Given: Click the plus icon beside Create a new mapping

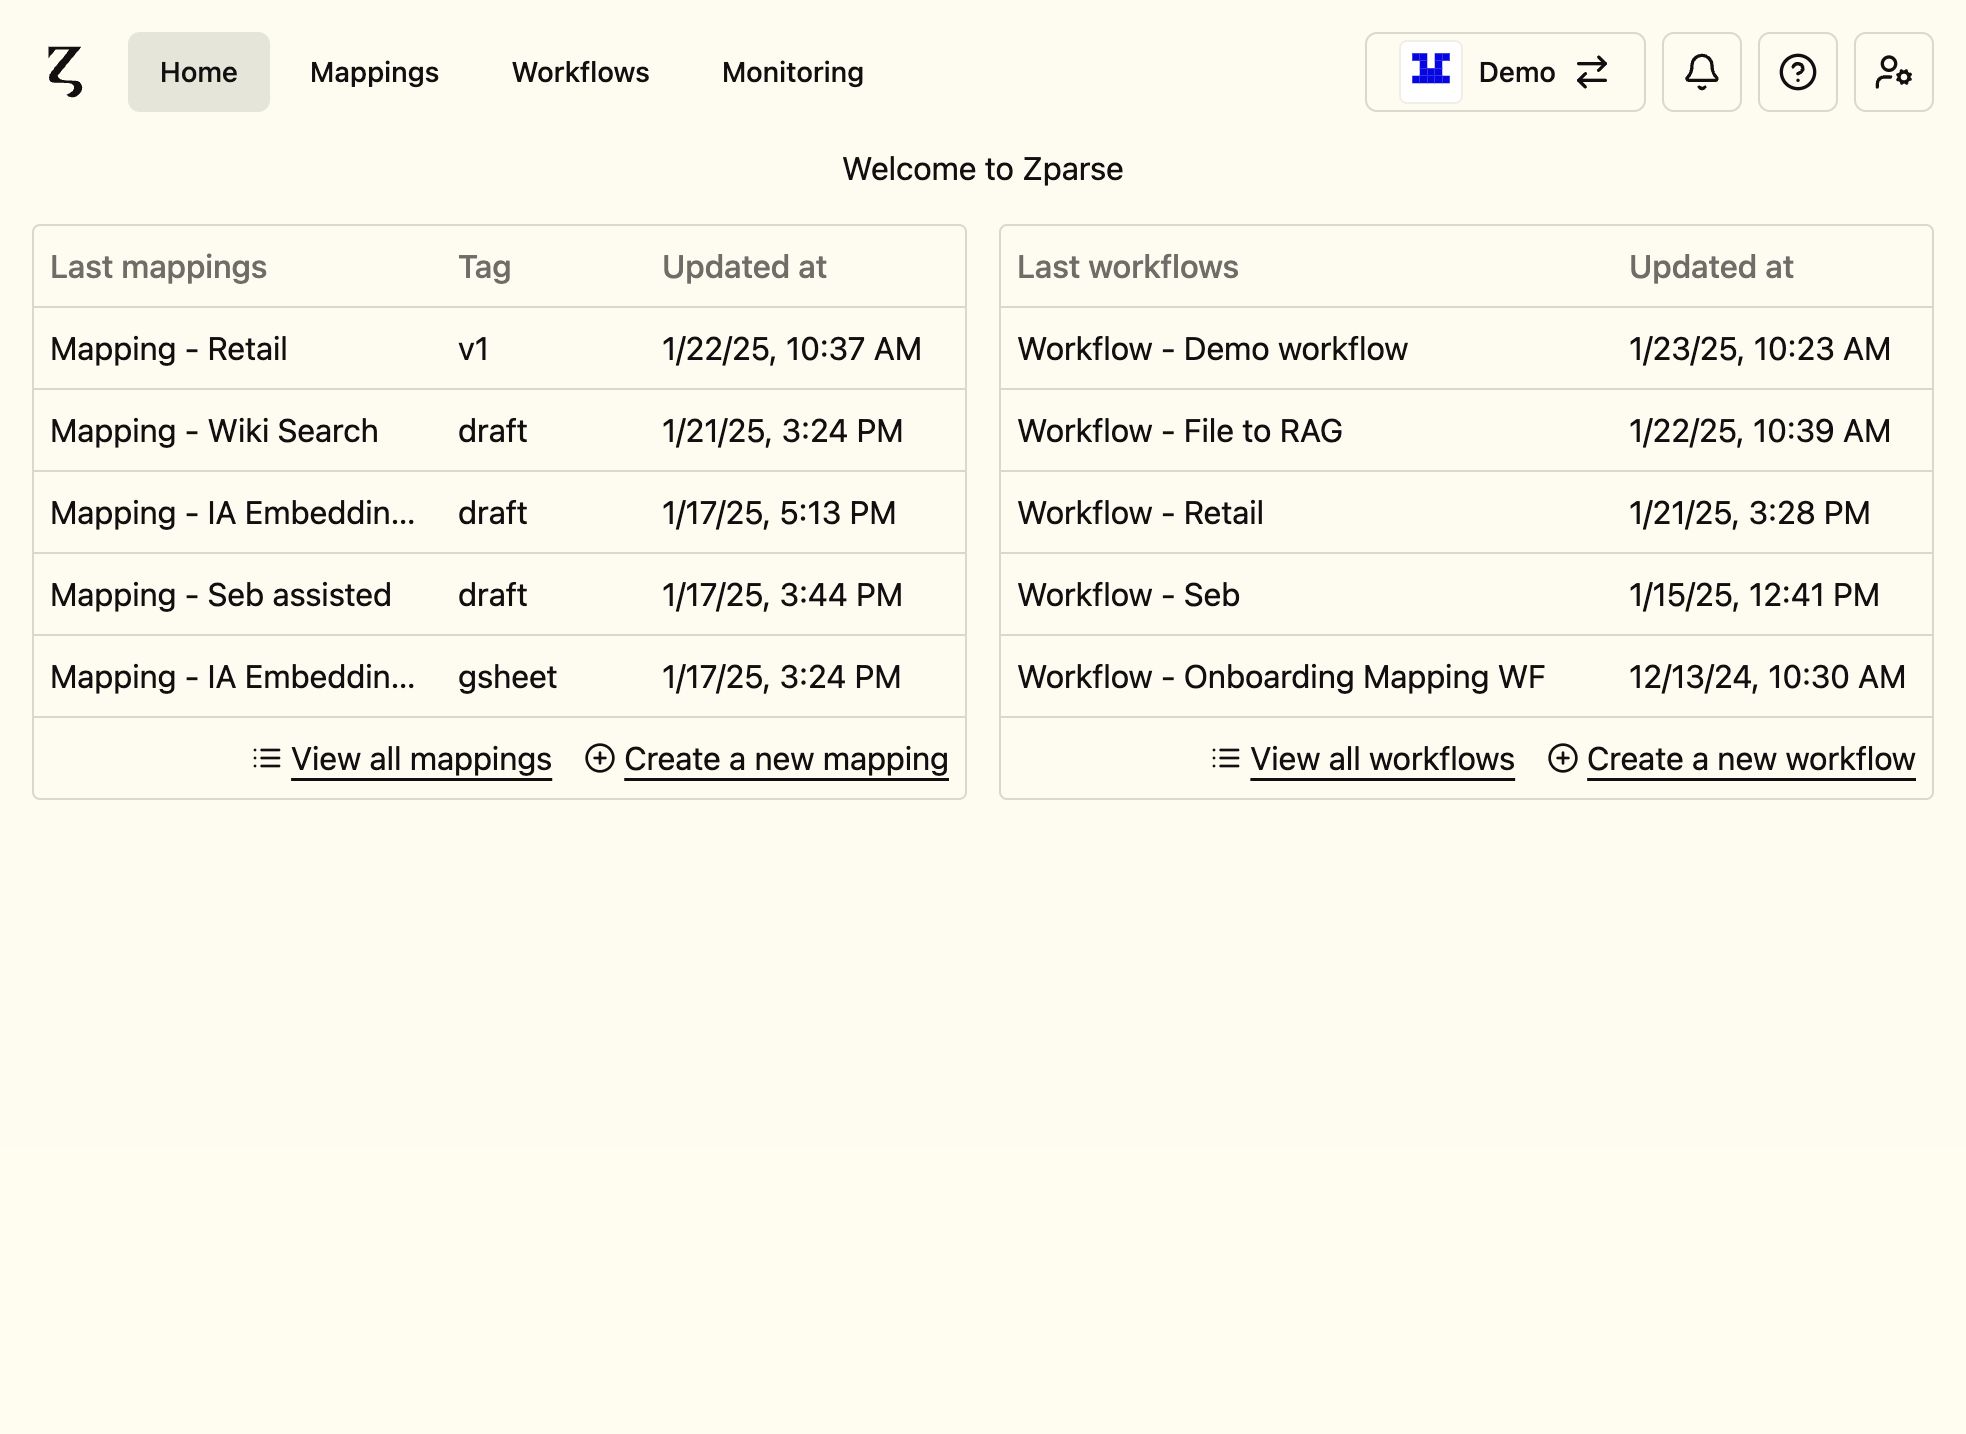Looking at the screenshot, I should click(x=600, y=758).
